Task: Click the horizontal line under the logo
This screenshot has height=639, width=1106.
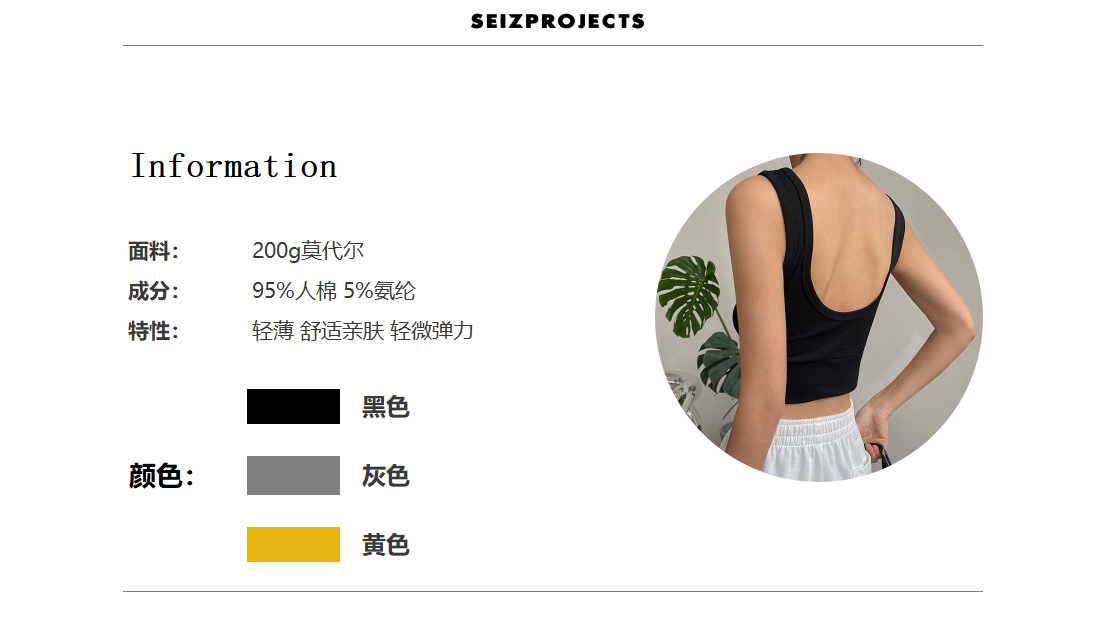Action: pos(553,46)
